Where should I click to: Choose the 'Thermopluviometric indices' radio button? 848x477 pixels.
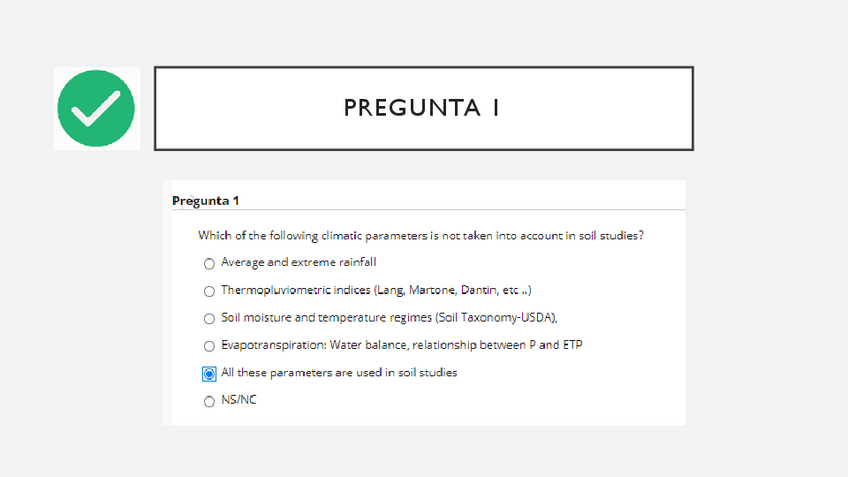(209, 292)
